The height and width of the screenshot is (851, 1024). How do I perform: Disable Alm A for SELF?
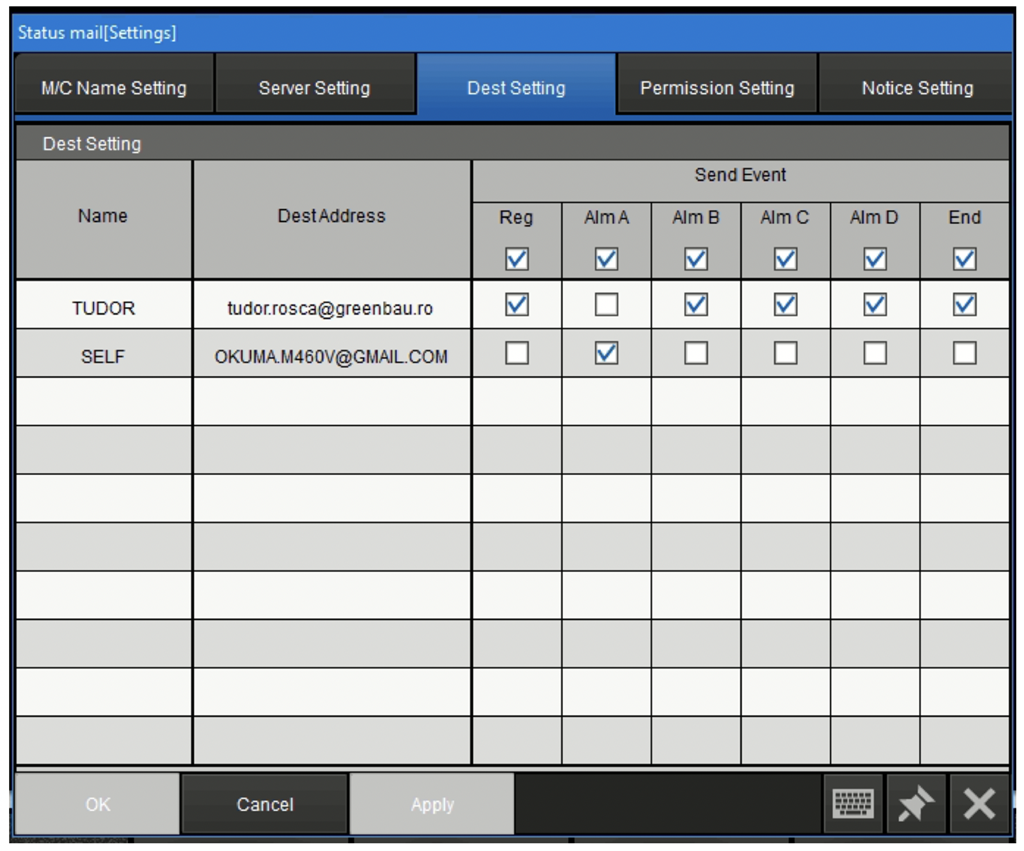click(606, 353)
